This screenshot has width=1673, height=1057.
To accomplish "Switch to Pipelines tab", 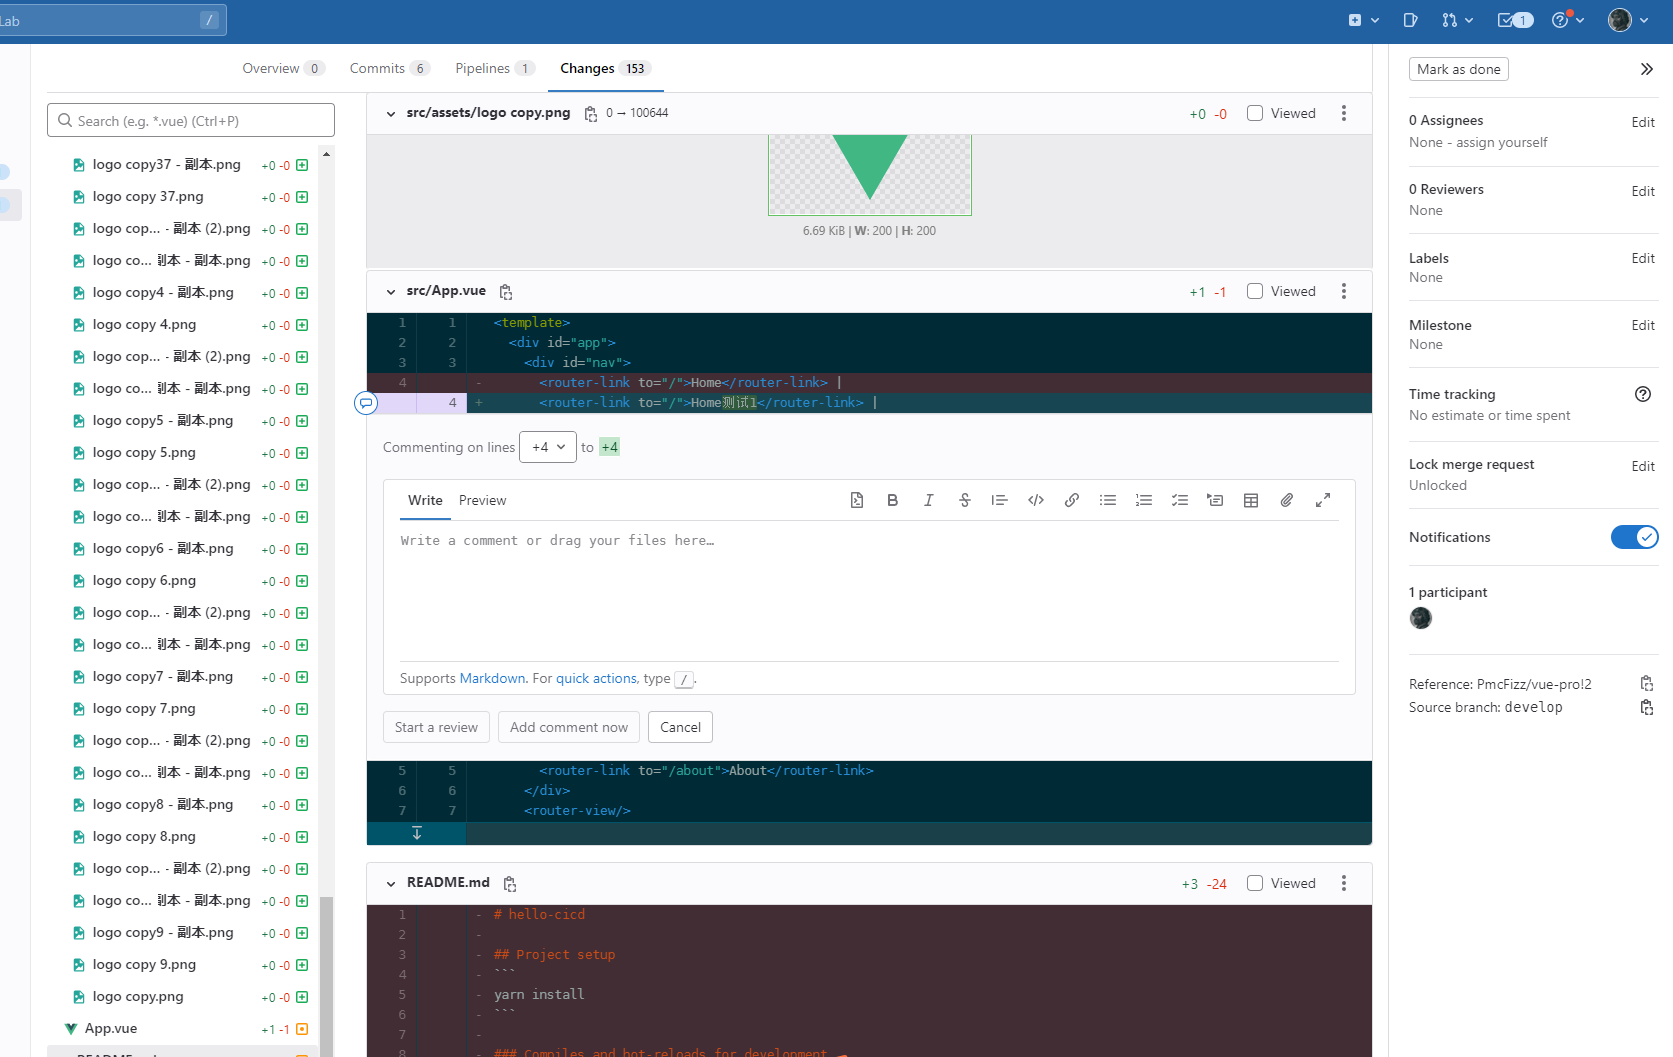I will coord(495,68).
